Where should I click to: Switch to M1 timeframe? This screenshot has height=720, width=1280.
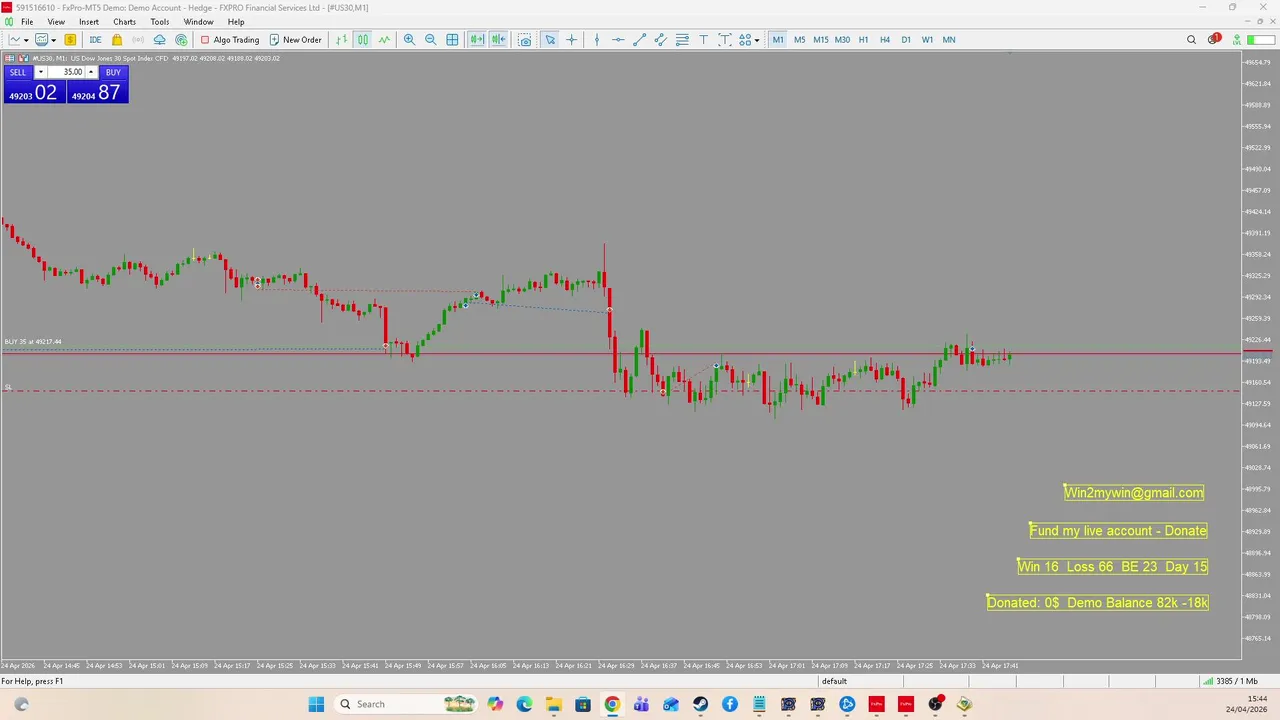point(778,40)
